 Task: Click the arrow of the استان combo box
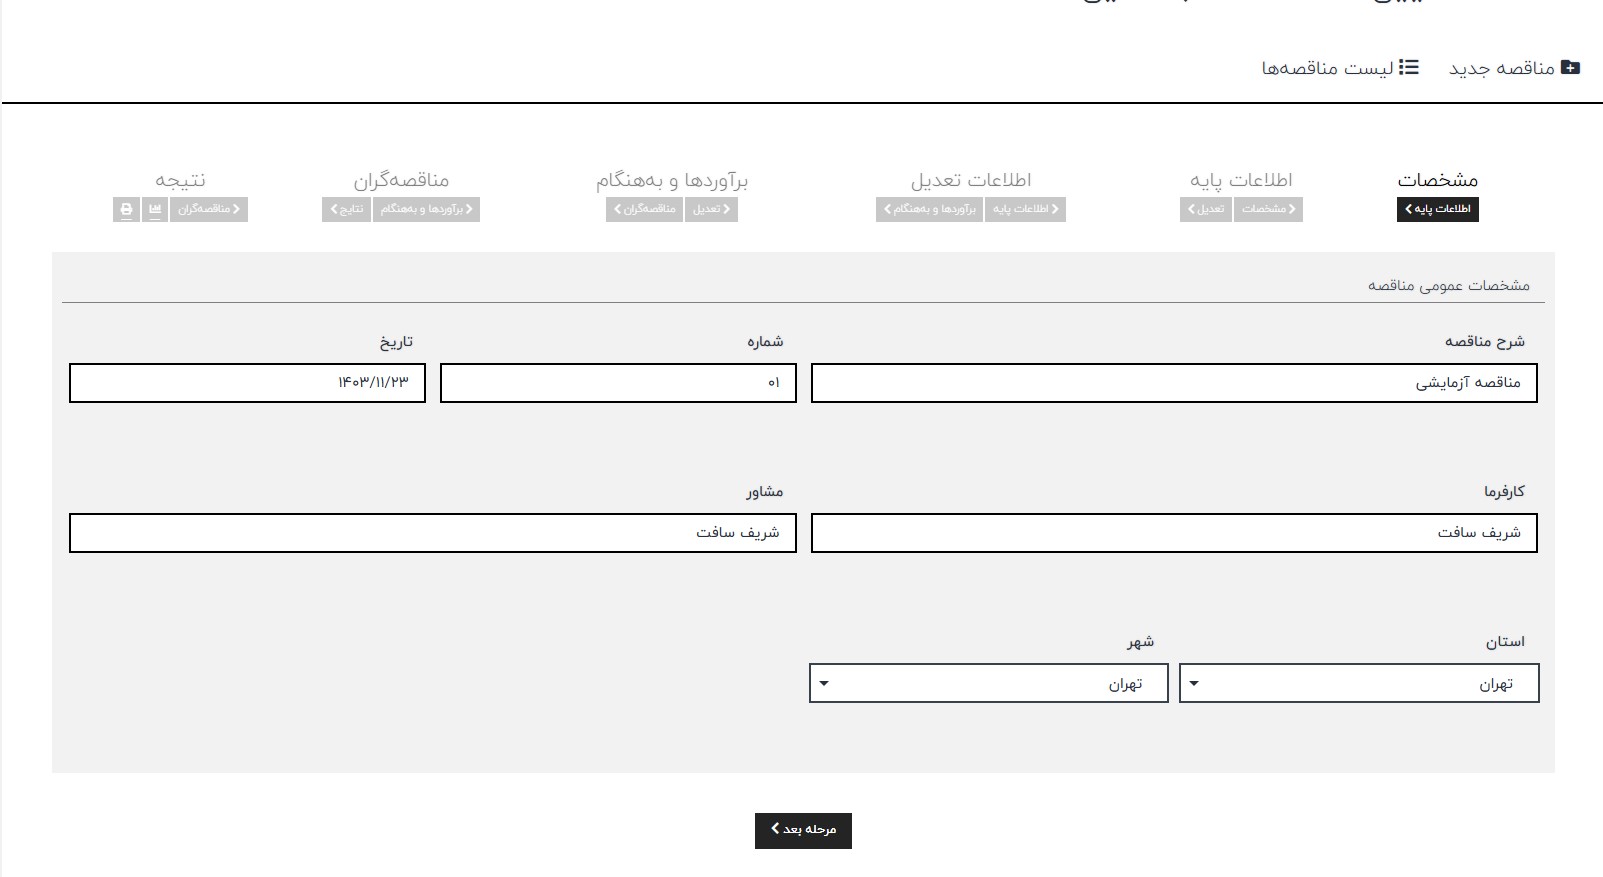(x=1194, y=684)
